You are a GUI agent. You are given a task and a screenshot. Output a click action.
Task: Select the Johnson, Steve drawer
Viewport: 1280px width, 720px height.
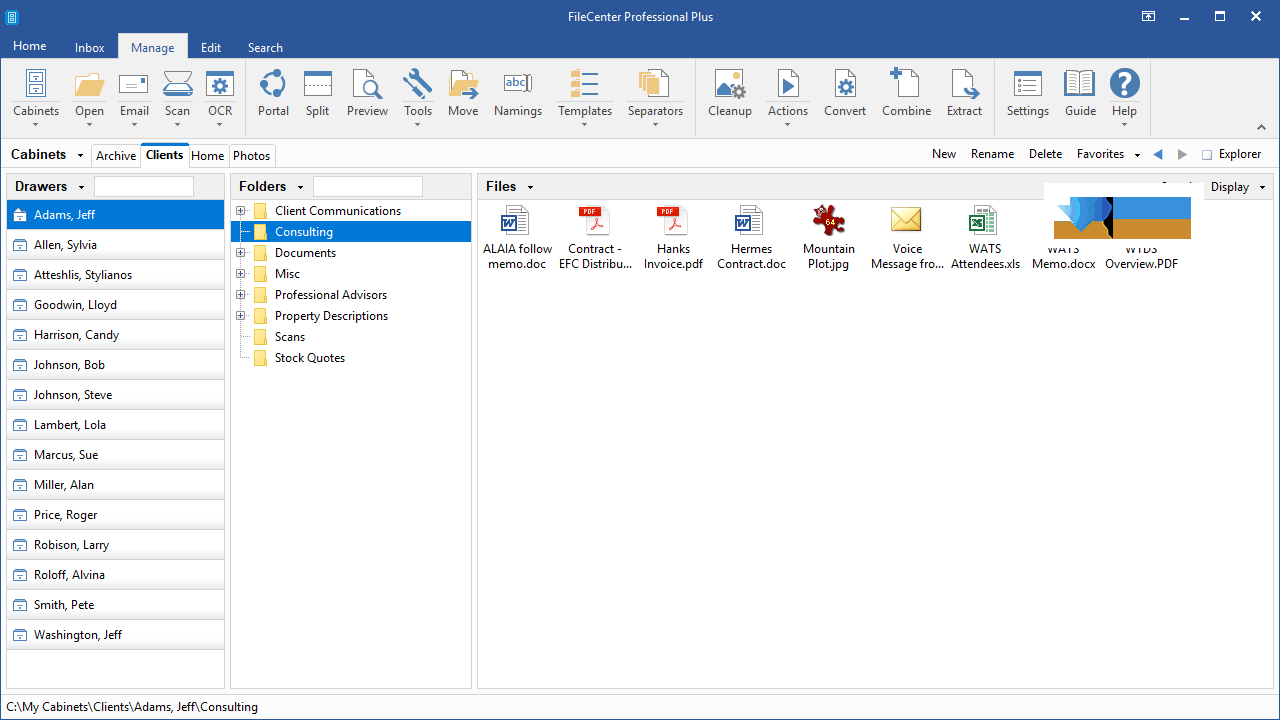(x=116, y=395)
